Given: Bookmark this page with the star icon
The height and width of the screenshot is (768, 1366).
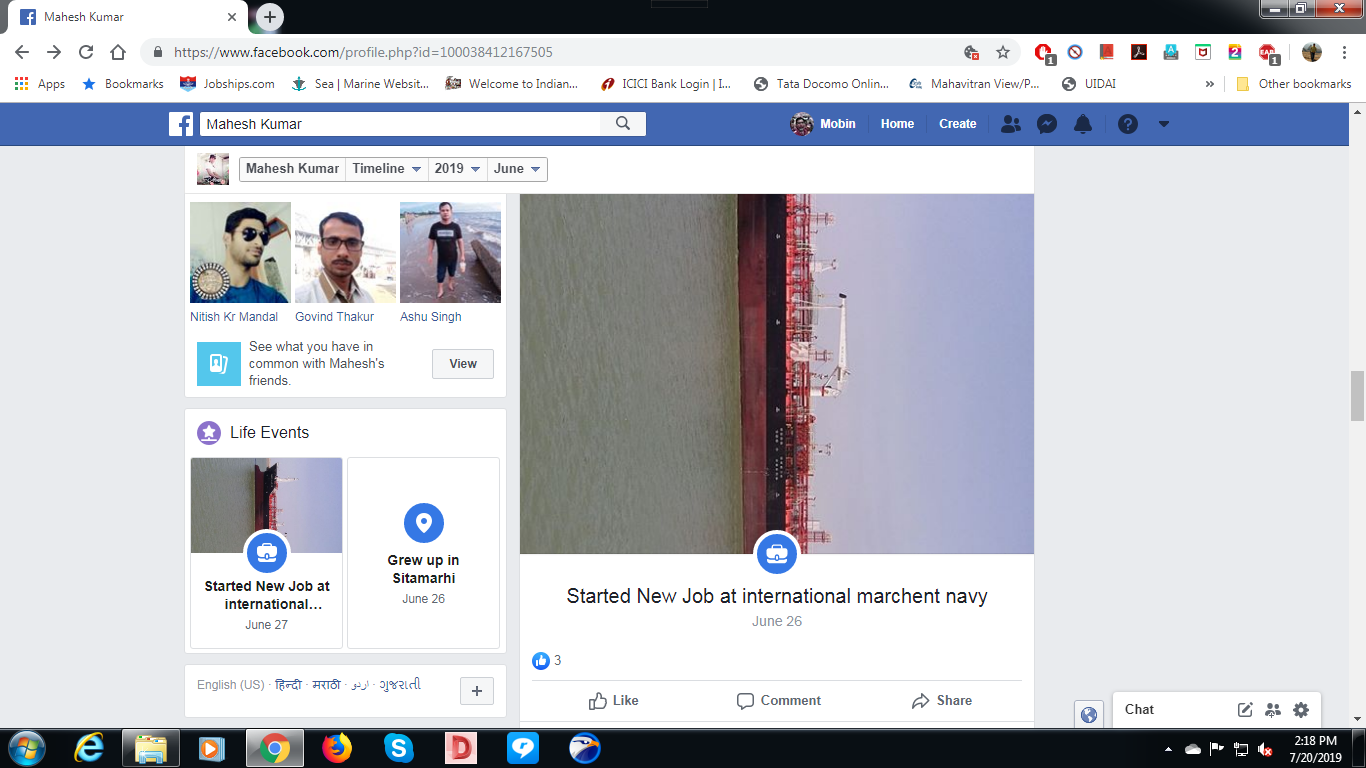Looking at the screenshot, I should 1003,52.
